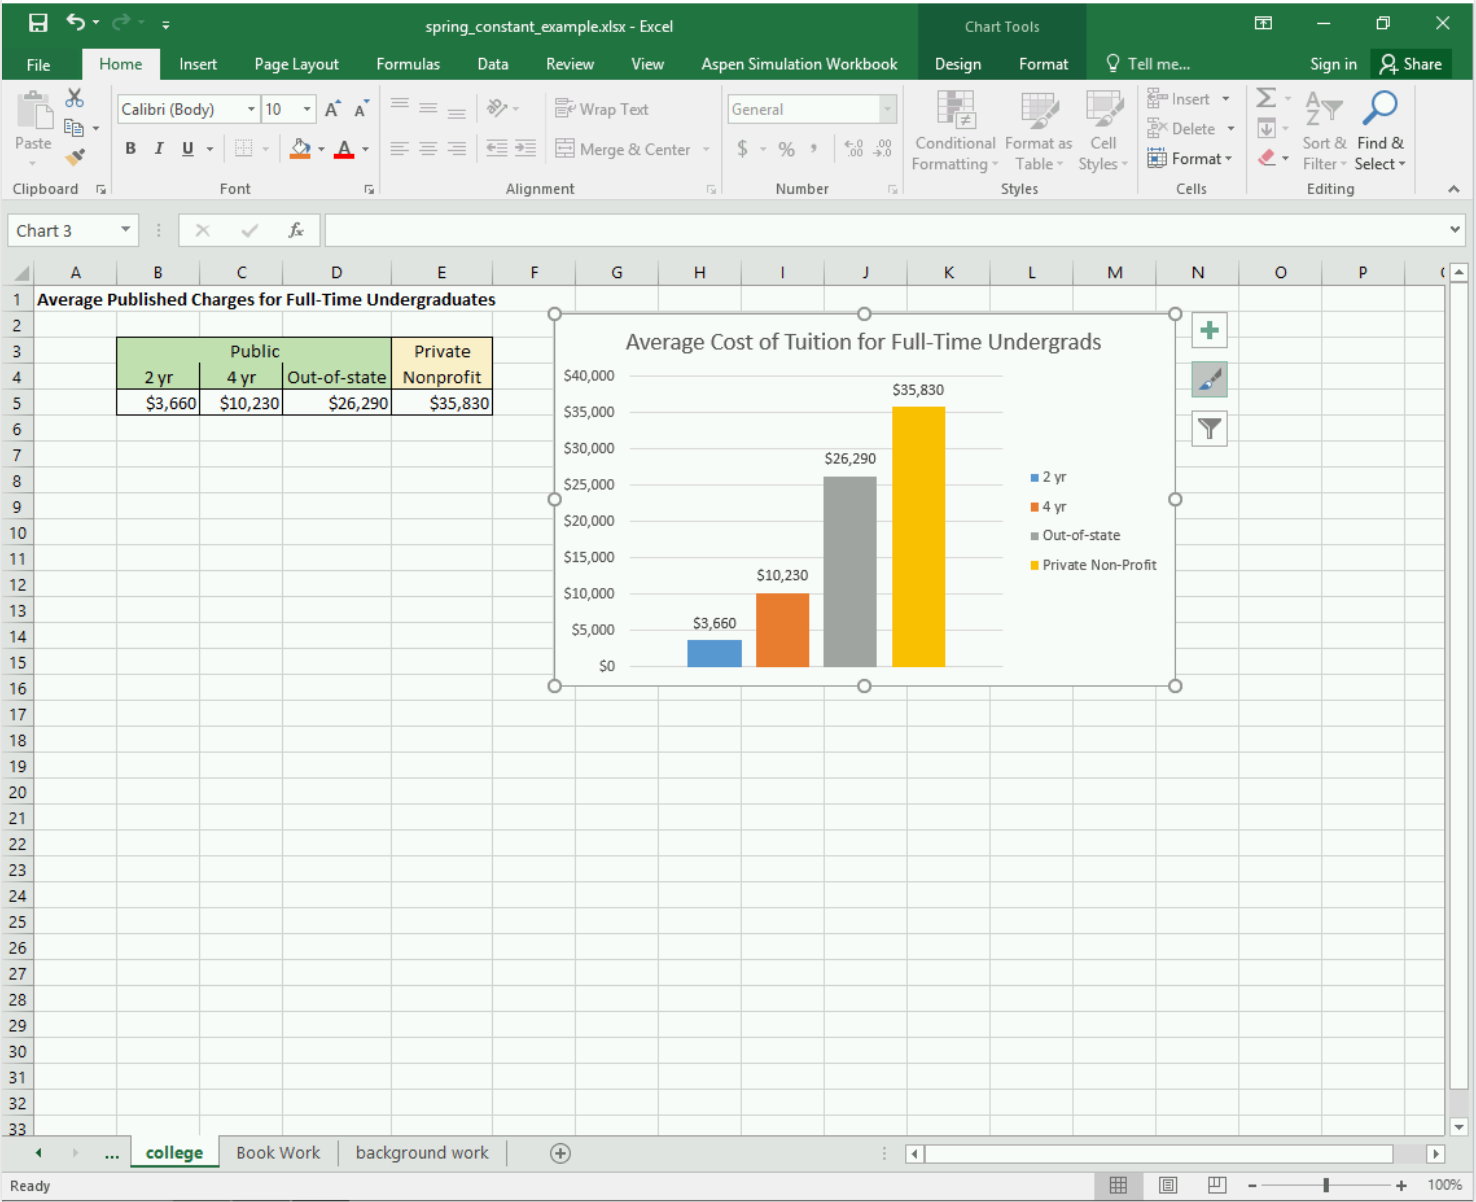This screenshot has height=1202, width=1476.
Task: Copy selection using the Copy icon
Action: (73, 127)
